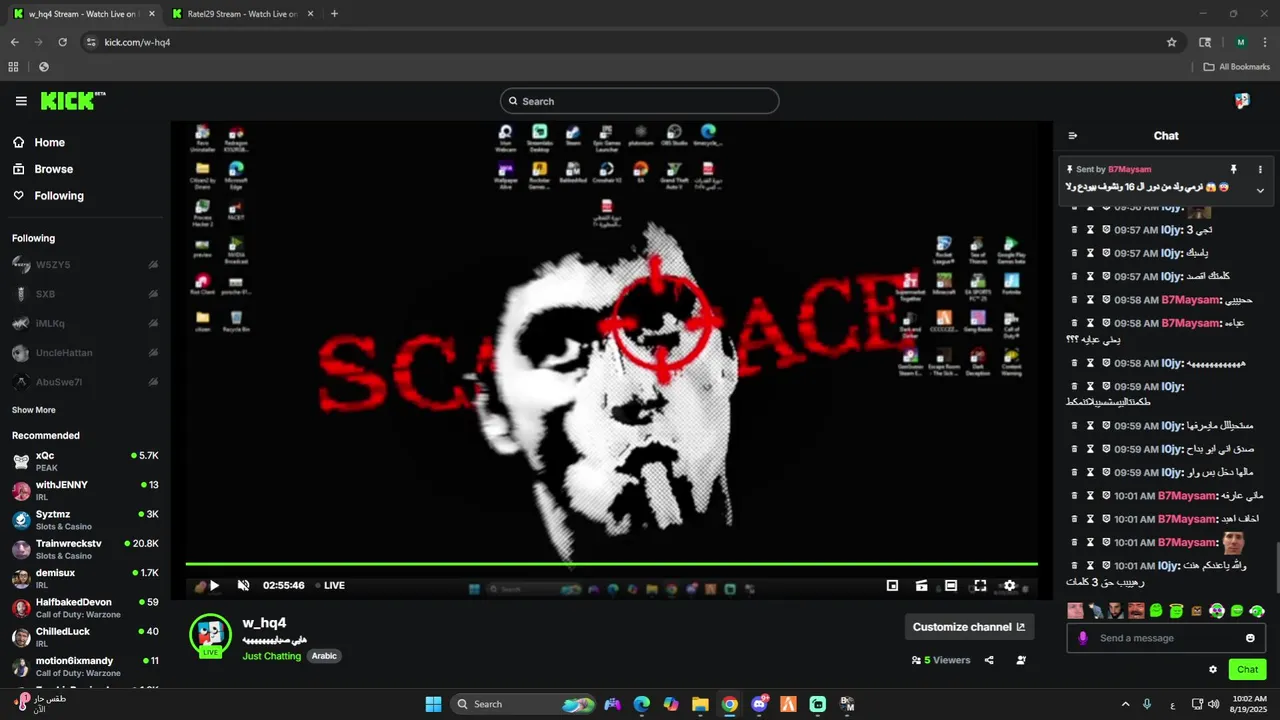Screen dimensions: 1280x720
Task: Open the Kick sidebar hamburger menu
Action: click(x=21, y=101)
